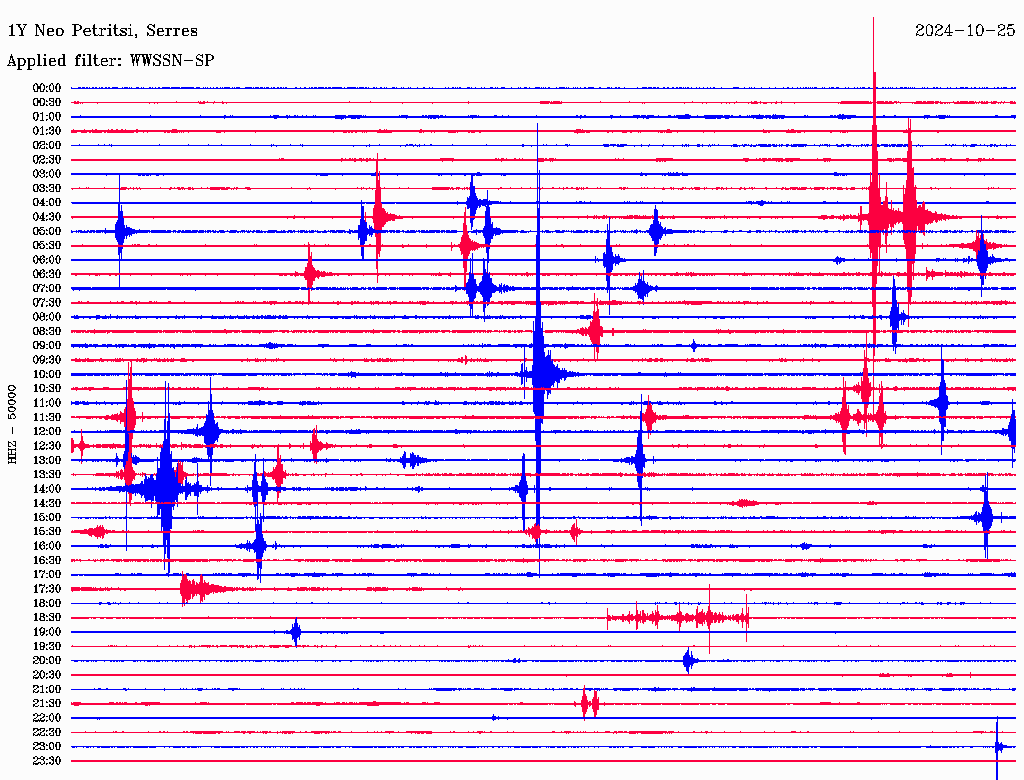This screenshot has width=1024, height=780.
Task: Select the "21:30" time label
Action: [46, 704]
